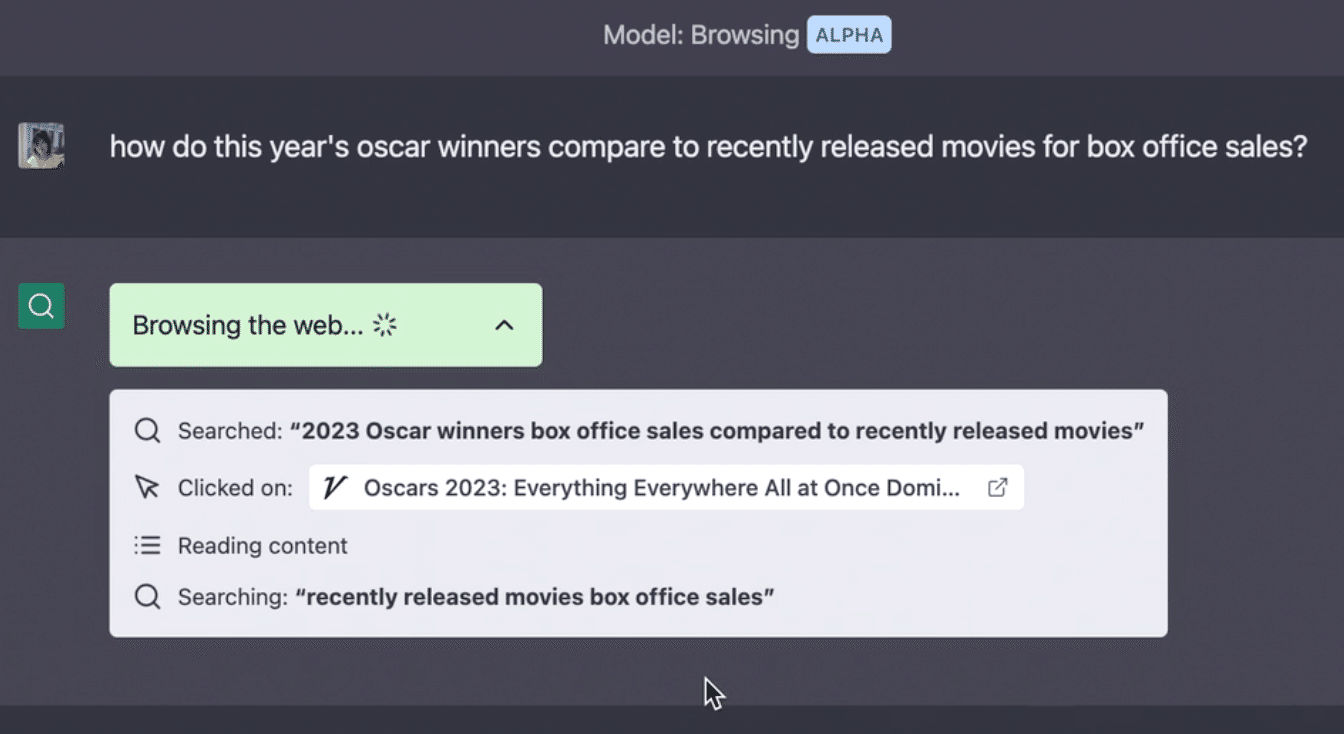Open the Oscars 2023 Everything Everywhere link

click(660, 488)
